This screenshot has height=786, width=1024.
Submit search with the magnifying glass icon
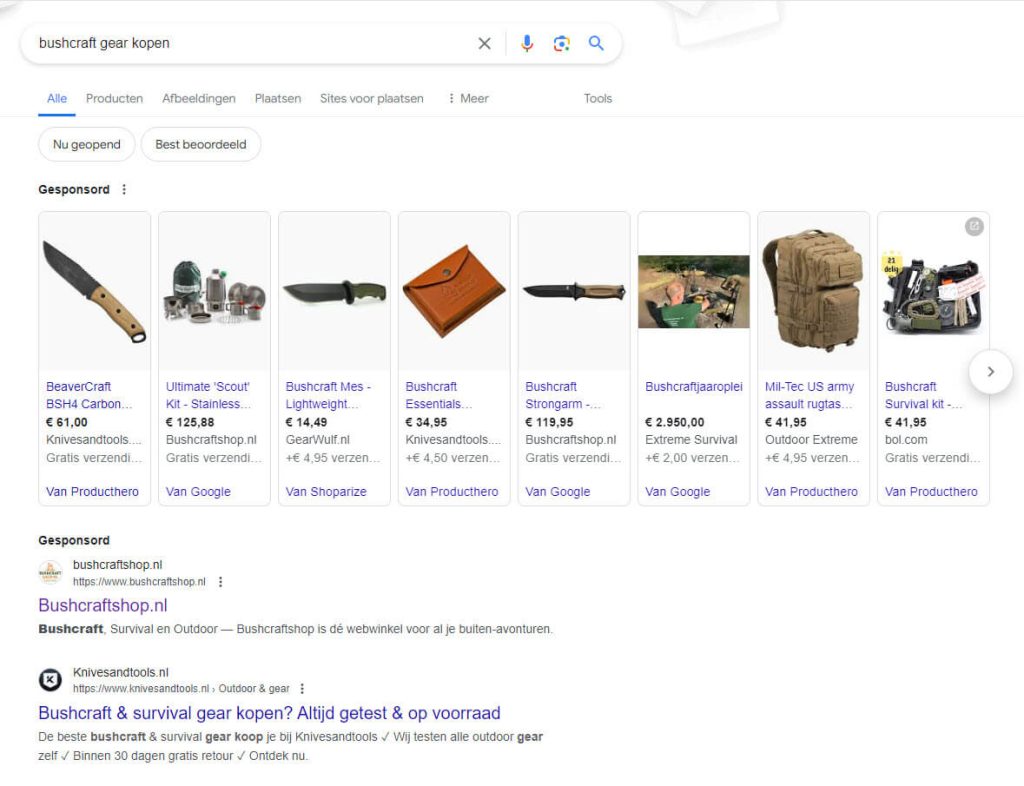[x=596, y=43]
